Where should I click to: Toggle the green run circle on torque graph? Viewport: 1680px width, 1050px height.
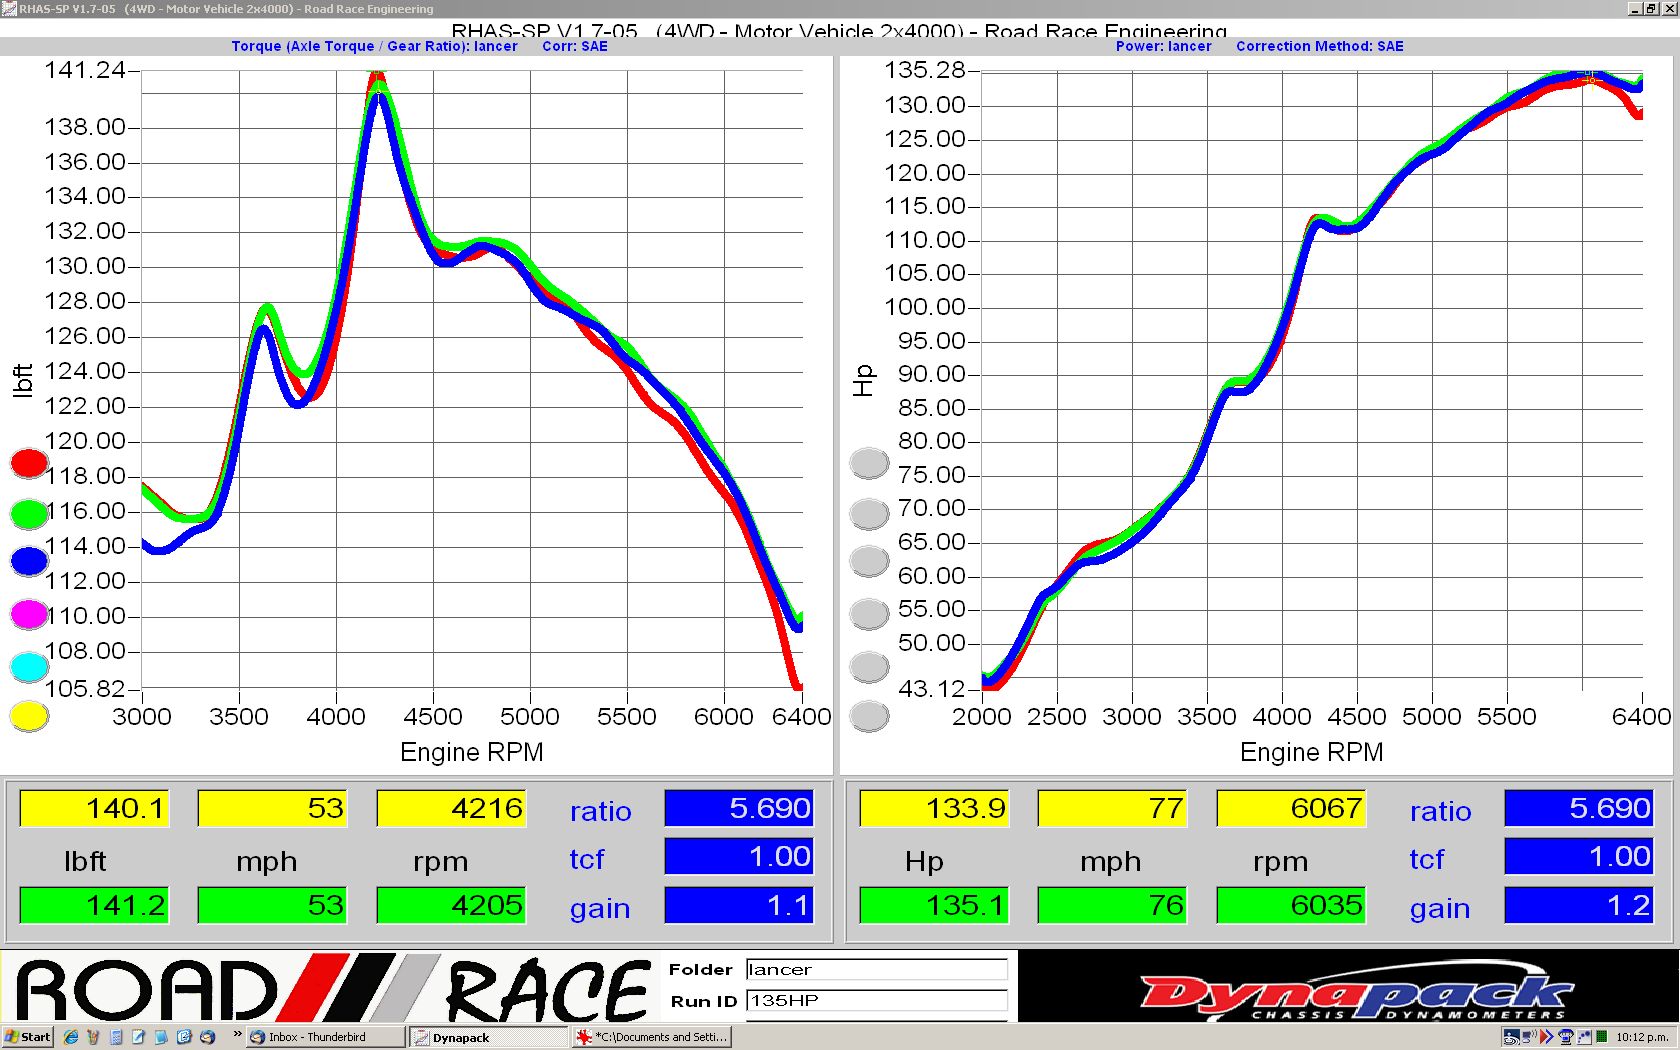[x=29, y=514]
